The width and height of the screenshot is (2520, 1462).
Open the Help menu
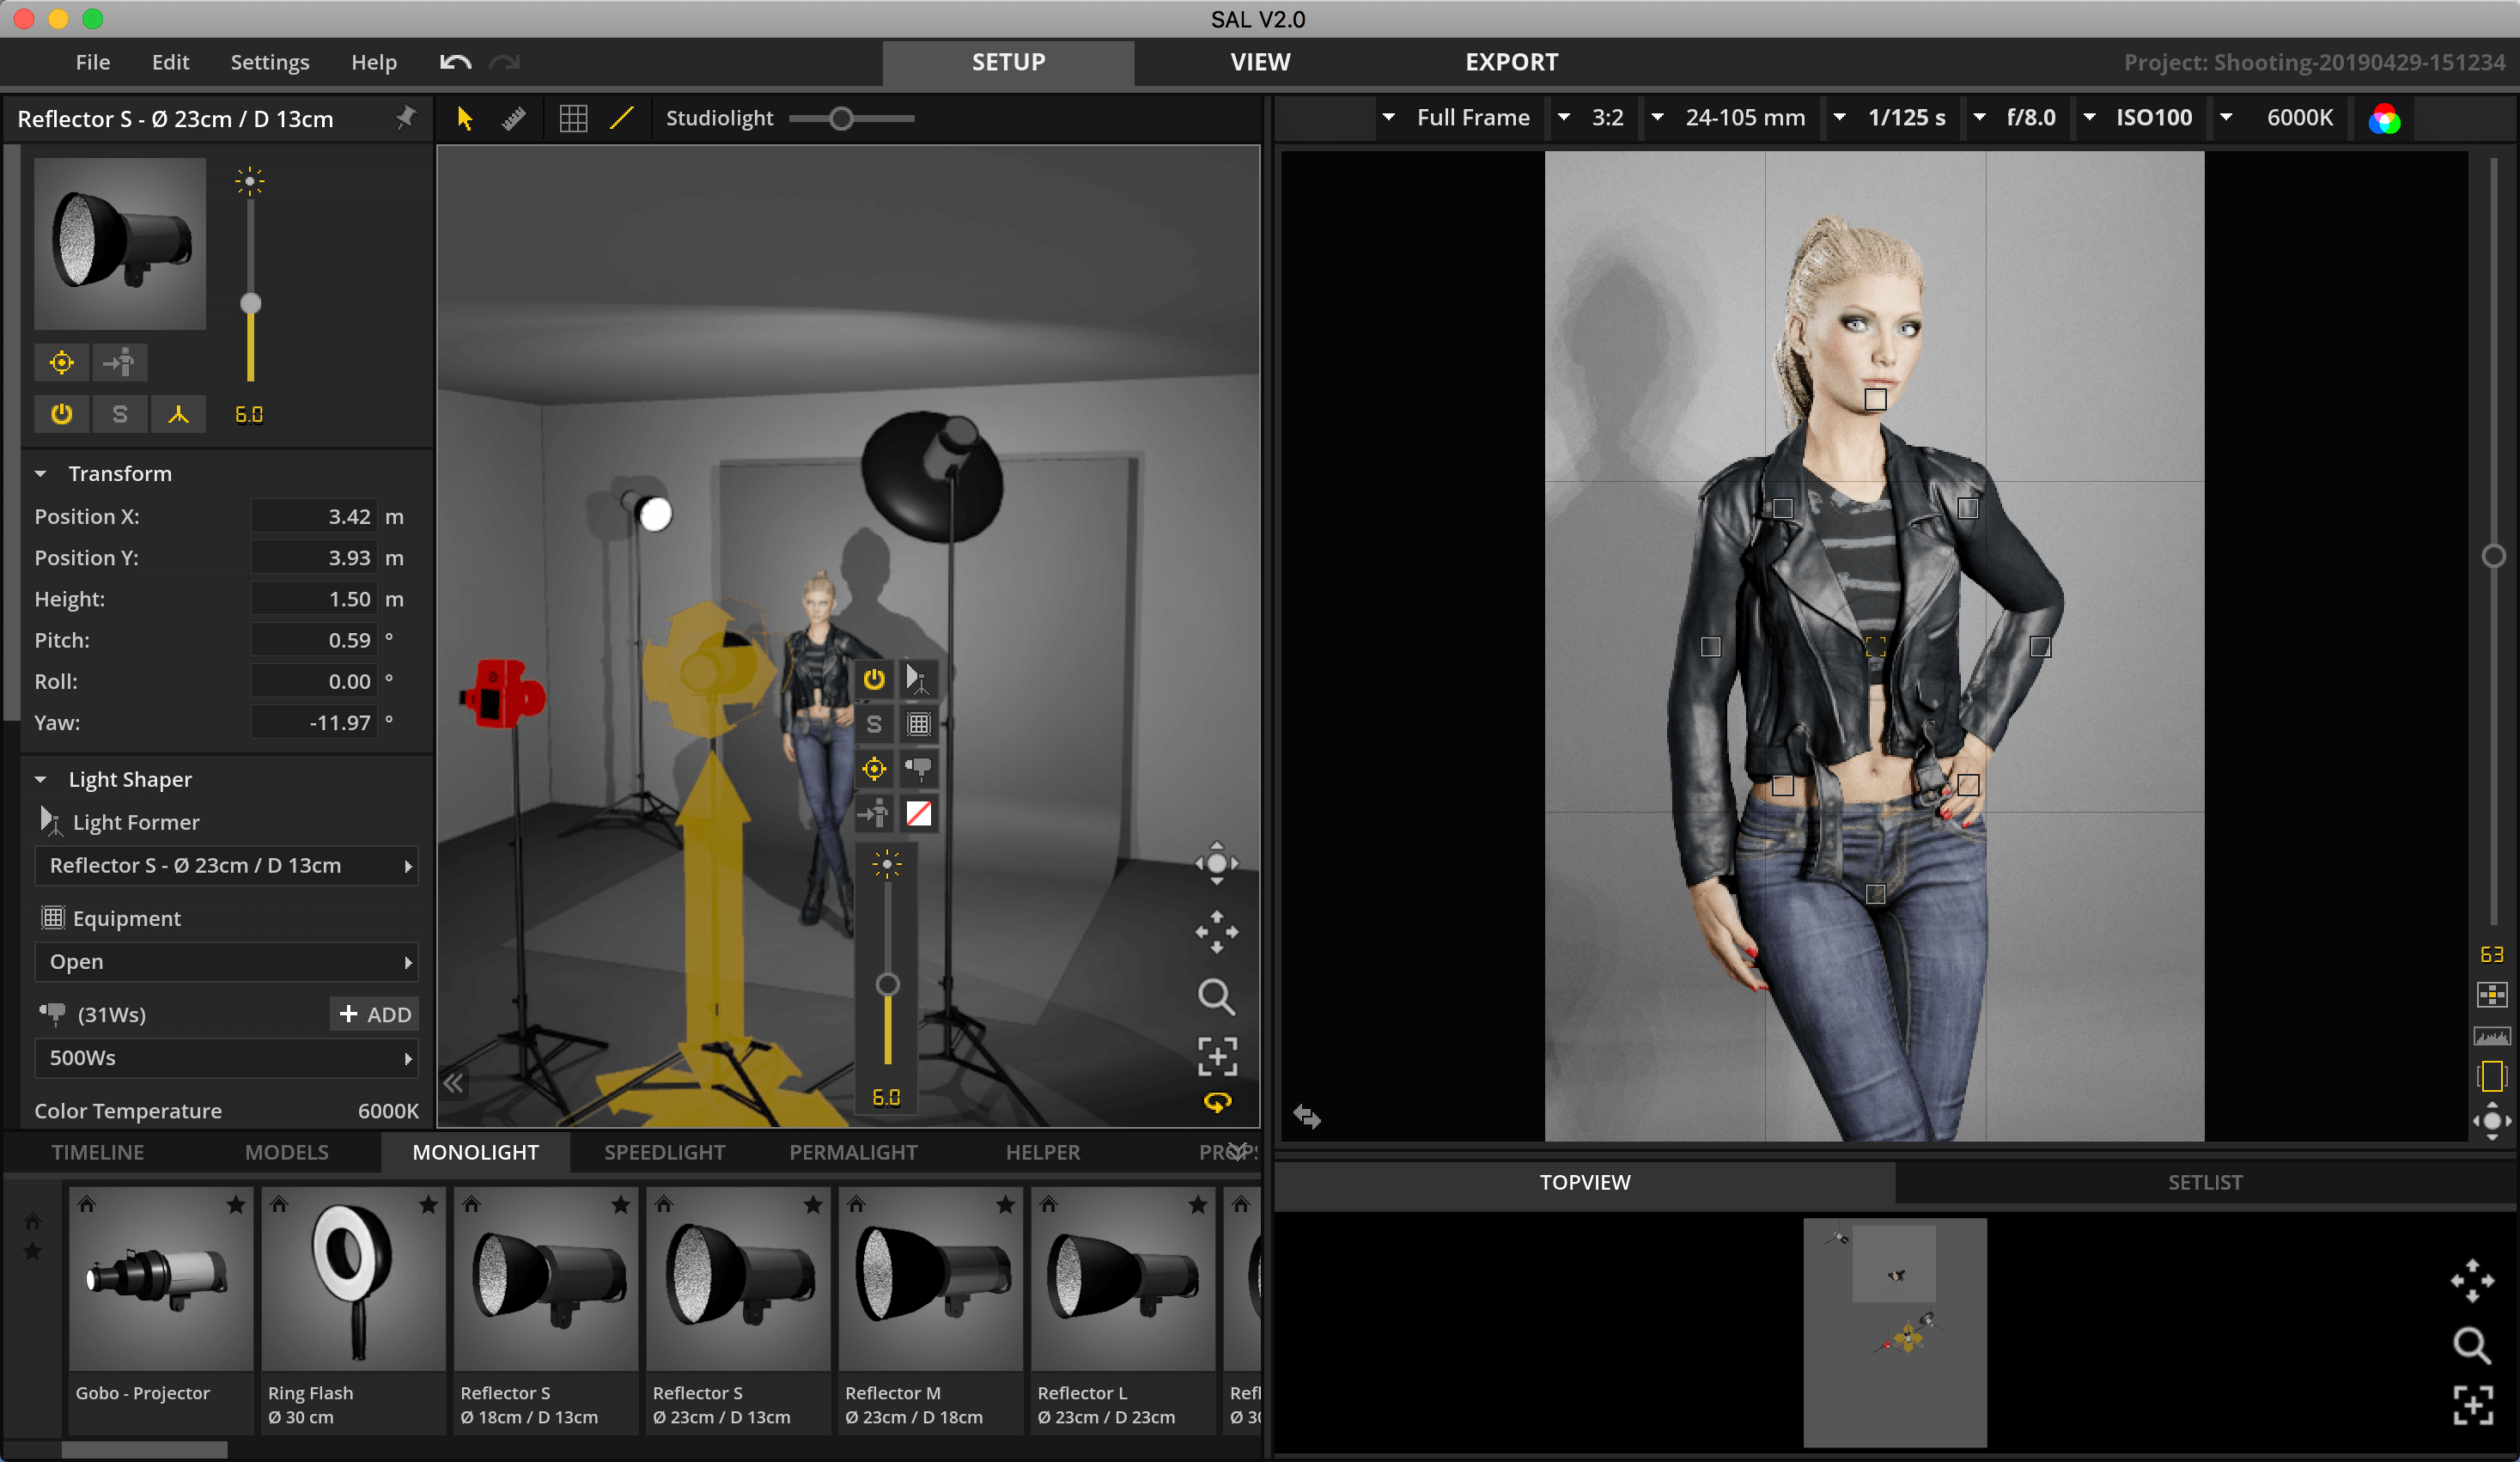[x=374, y=62]
